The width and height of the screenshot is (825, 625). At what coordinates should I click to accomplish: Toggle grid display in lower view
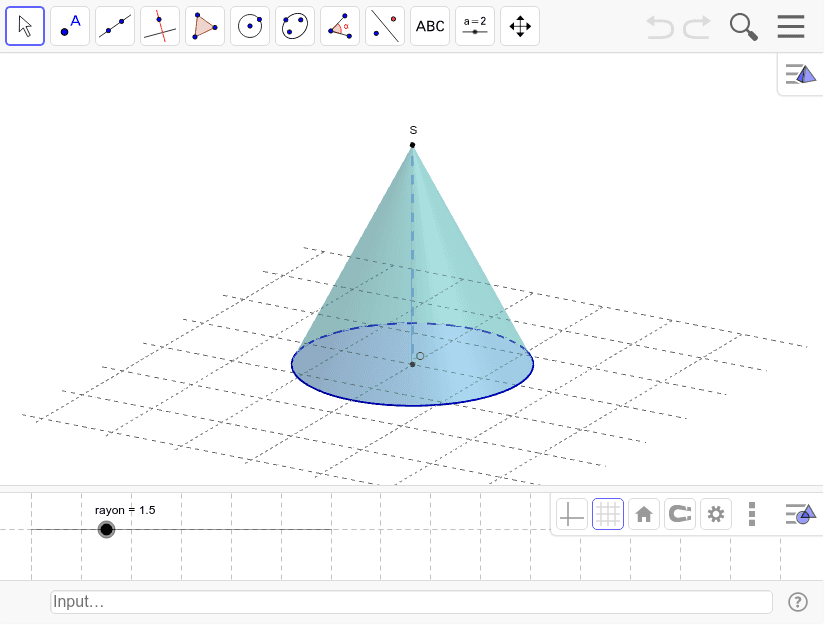(x=608, y=514)
